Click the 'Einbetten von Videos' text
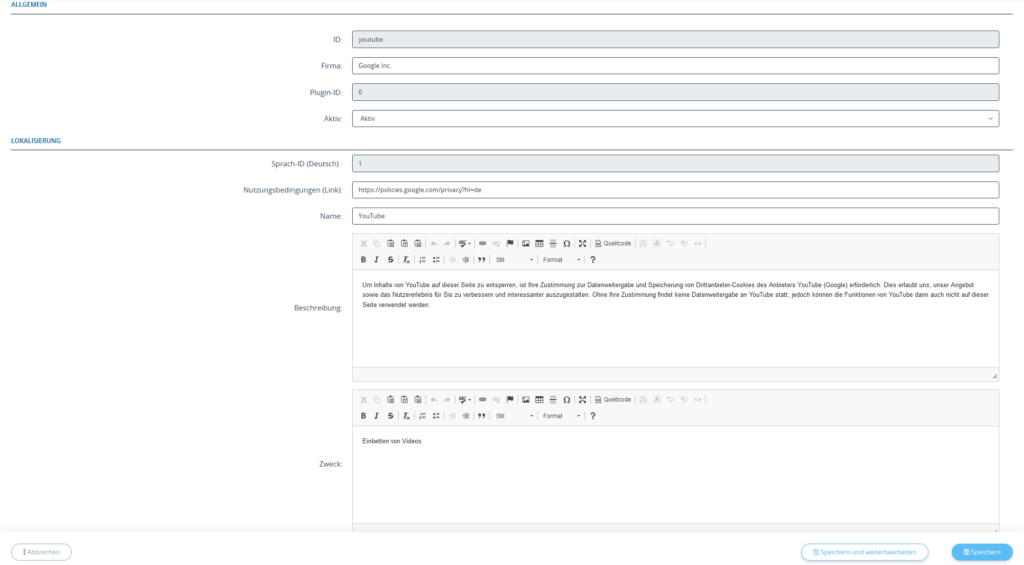Screen dimensions: 1024x565 392,442
